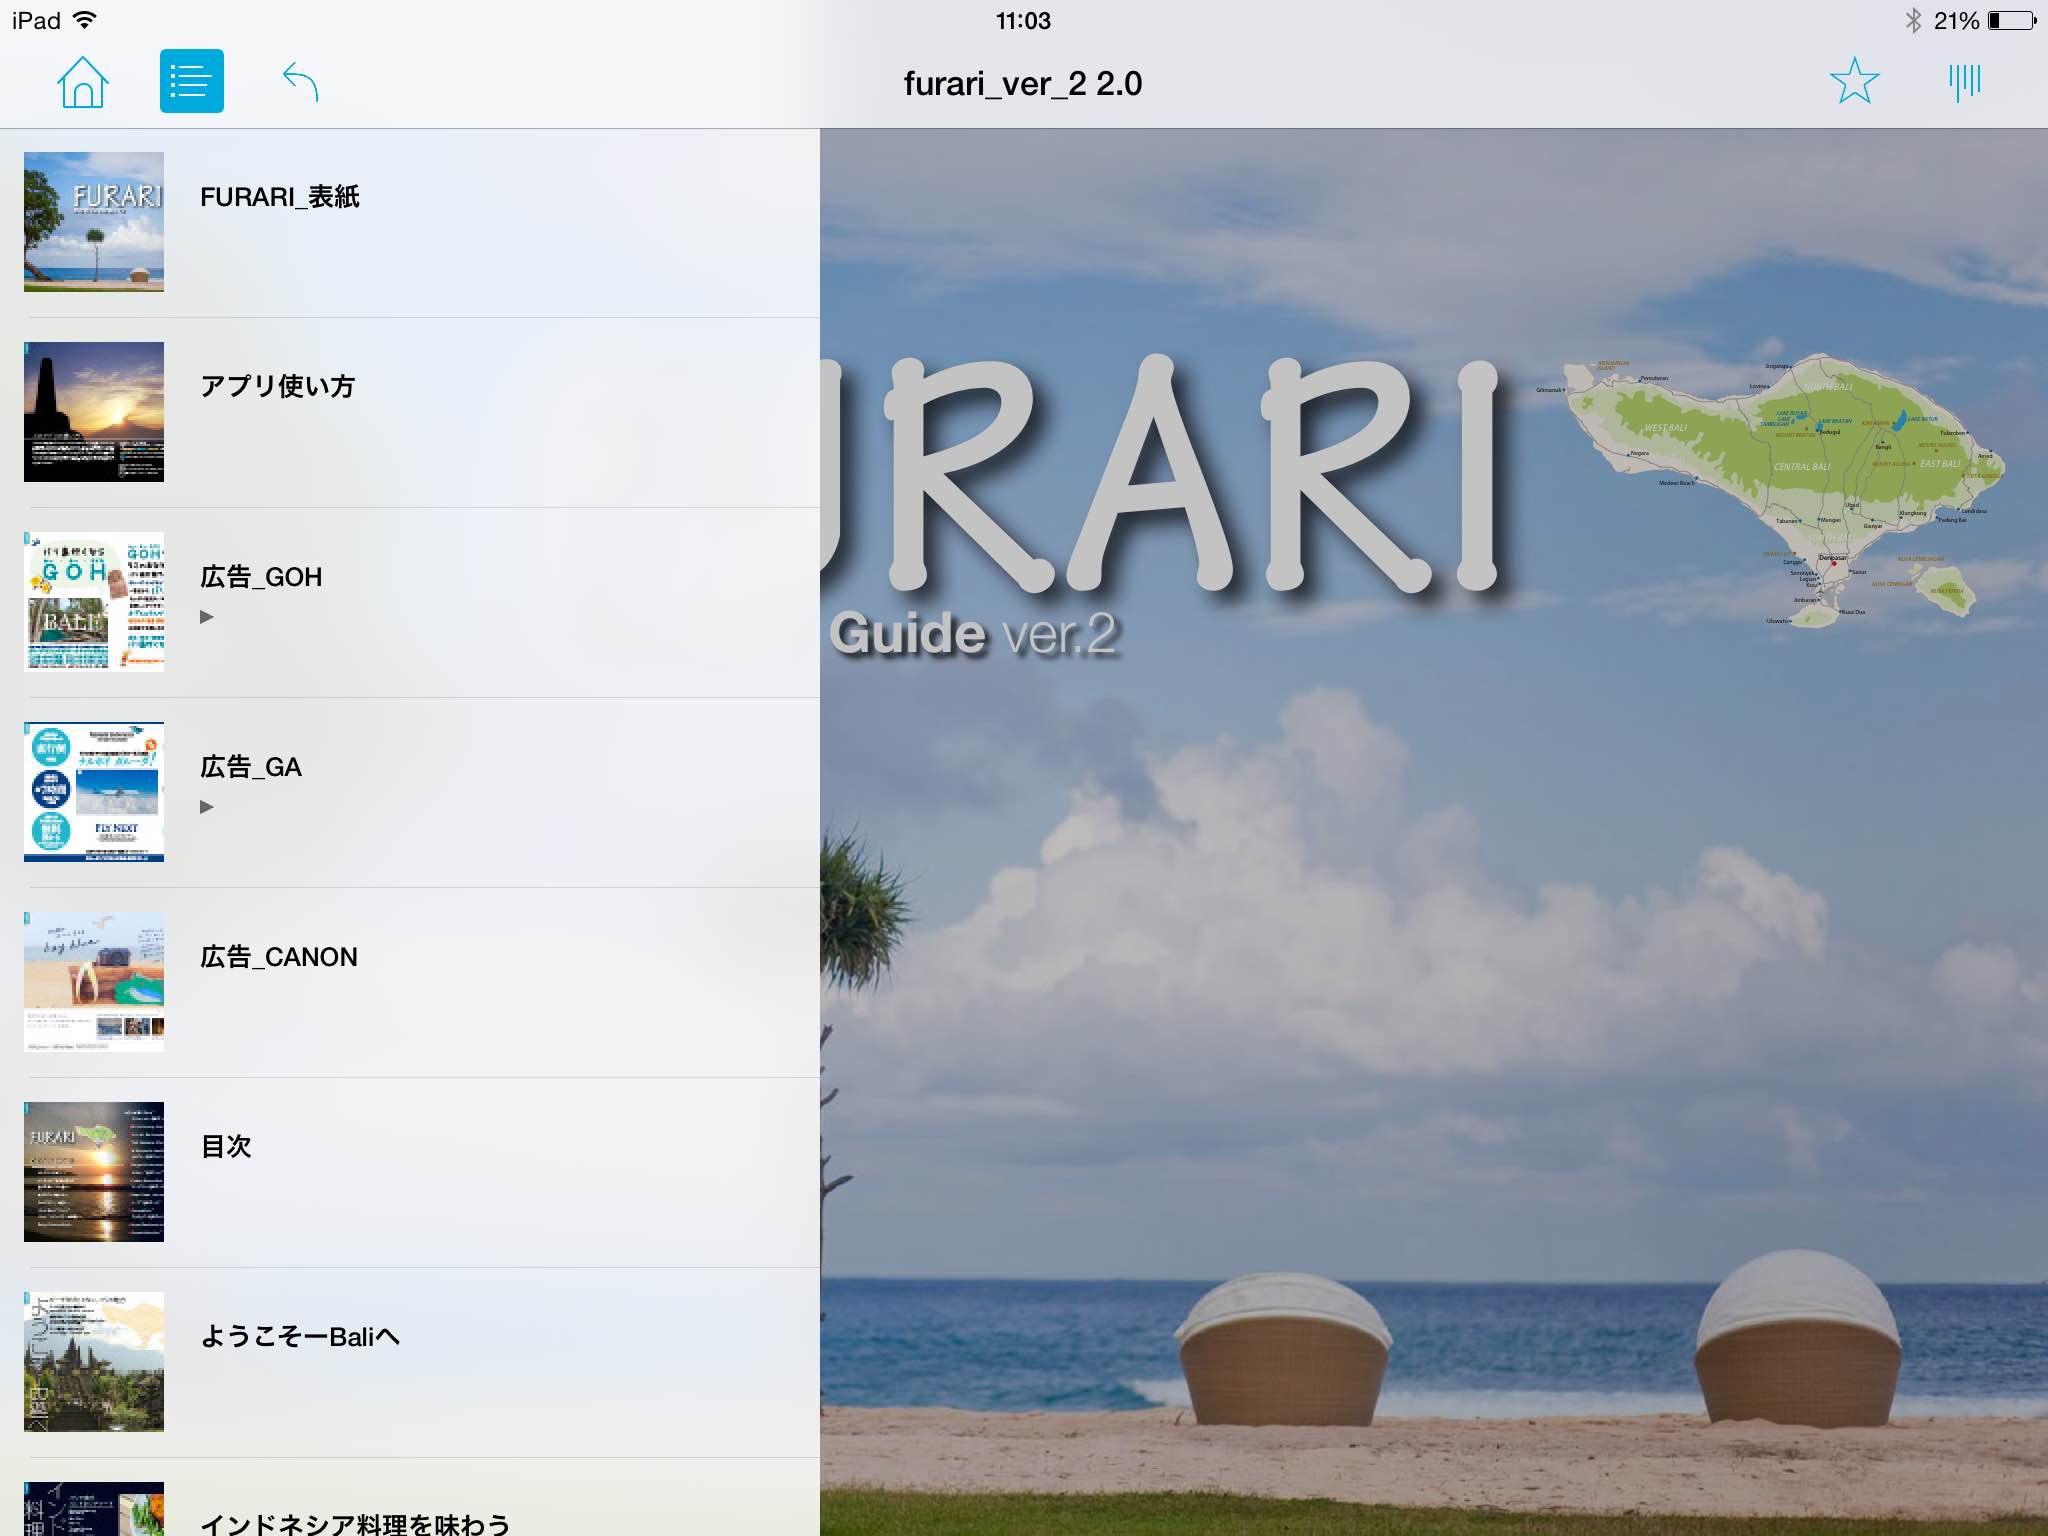2048x1536 pixels.
Task: Toggle the table of contents list button
Action: (191, 82)
